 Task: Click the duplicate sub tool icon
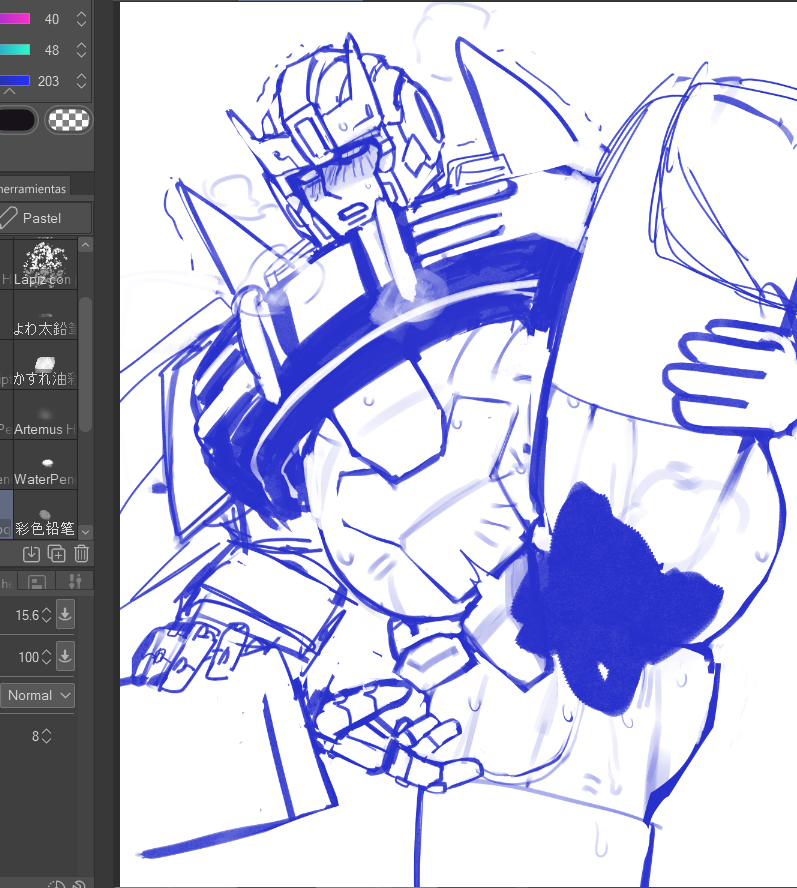(x=57, y=553)
